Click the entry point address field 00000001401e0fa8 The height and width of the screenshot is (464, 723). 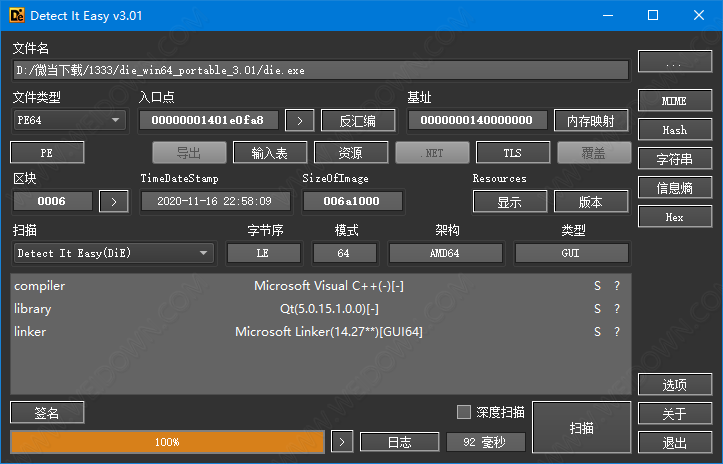pyautogui.click(x=208, y=120)
